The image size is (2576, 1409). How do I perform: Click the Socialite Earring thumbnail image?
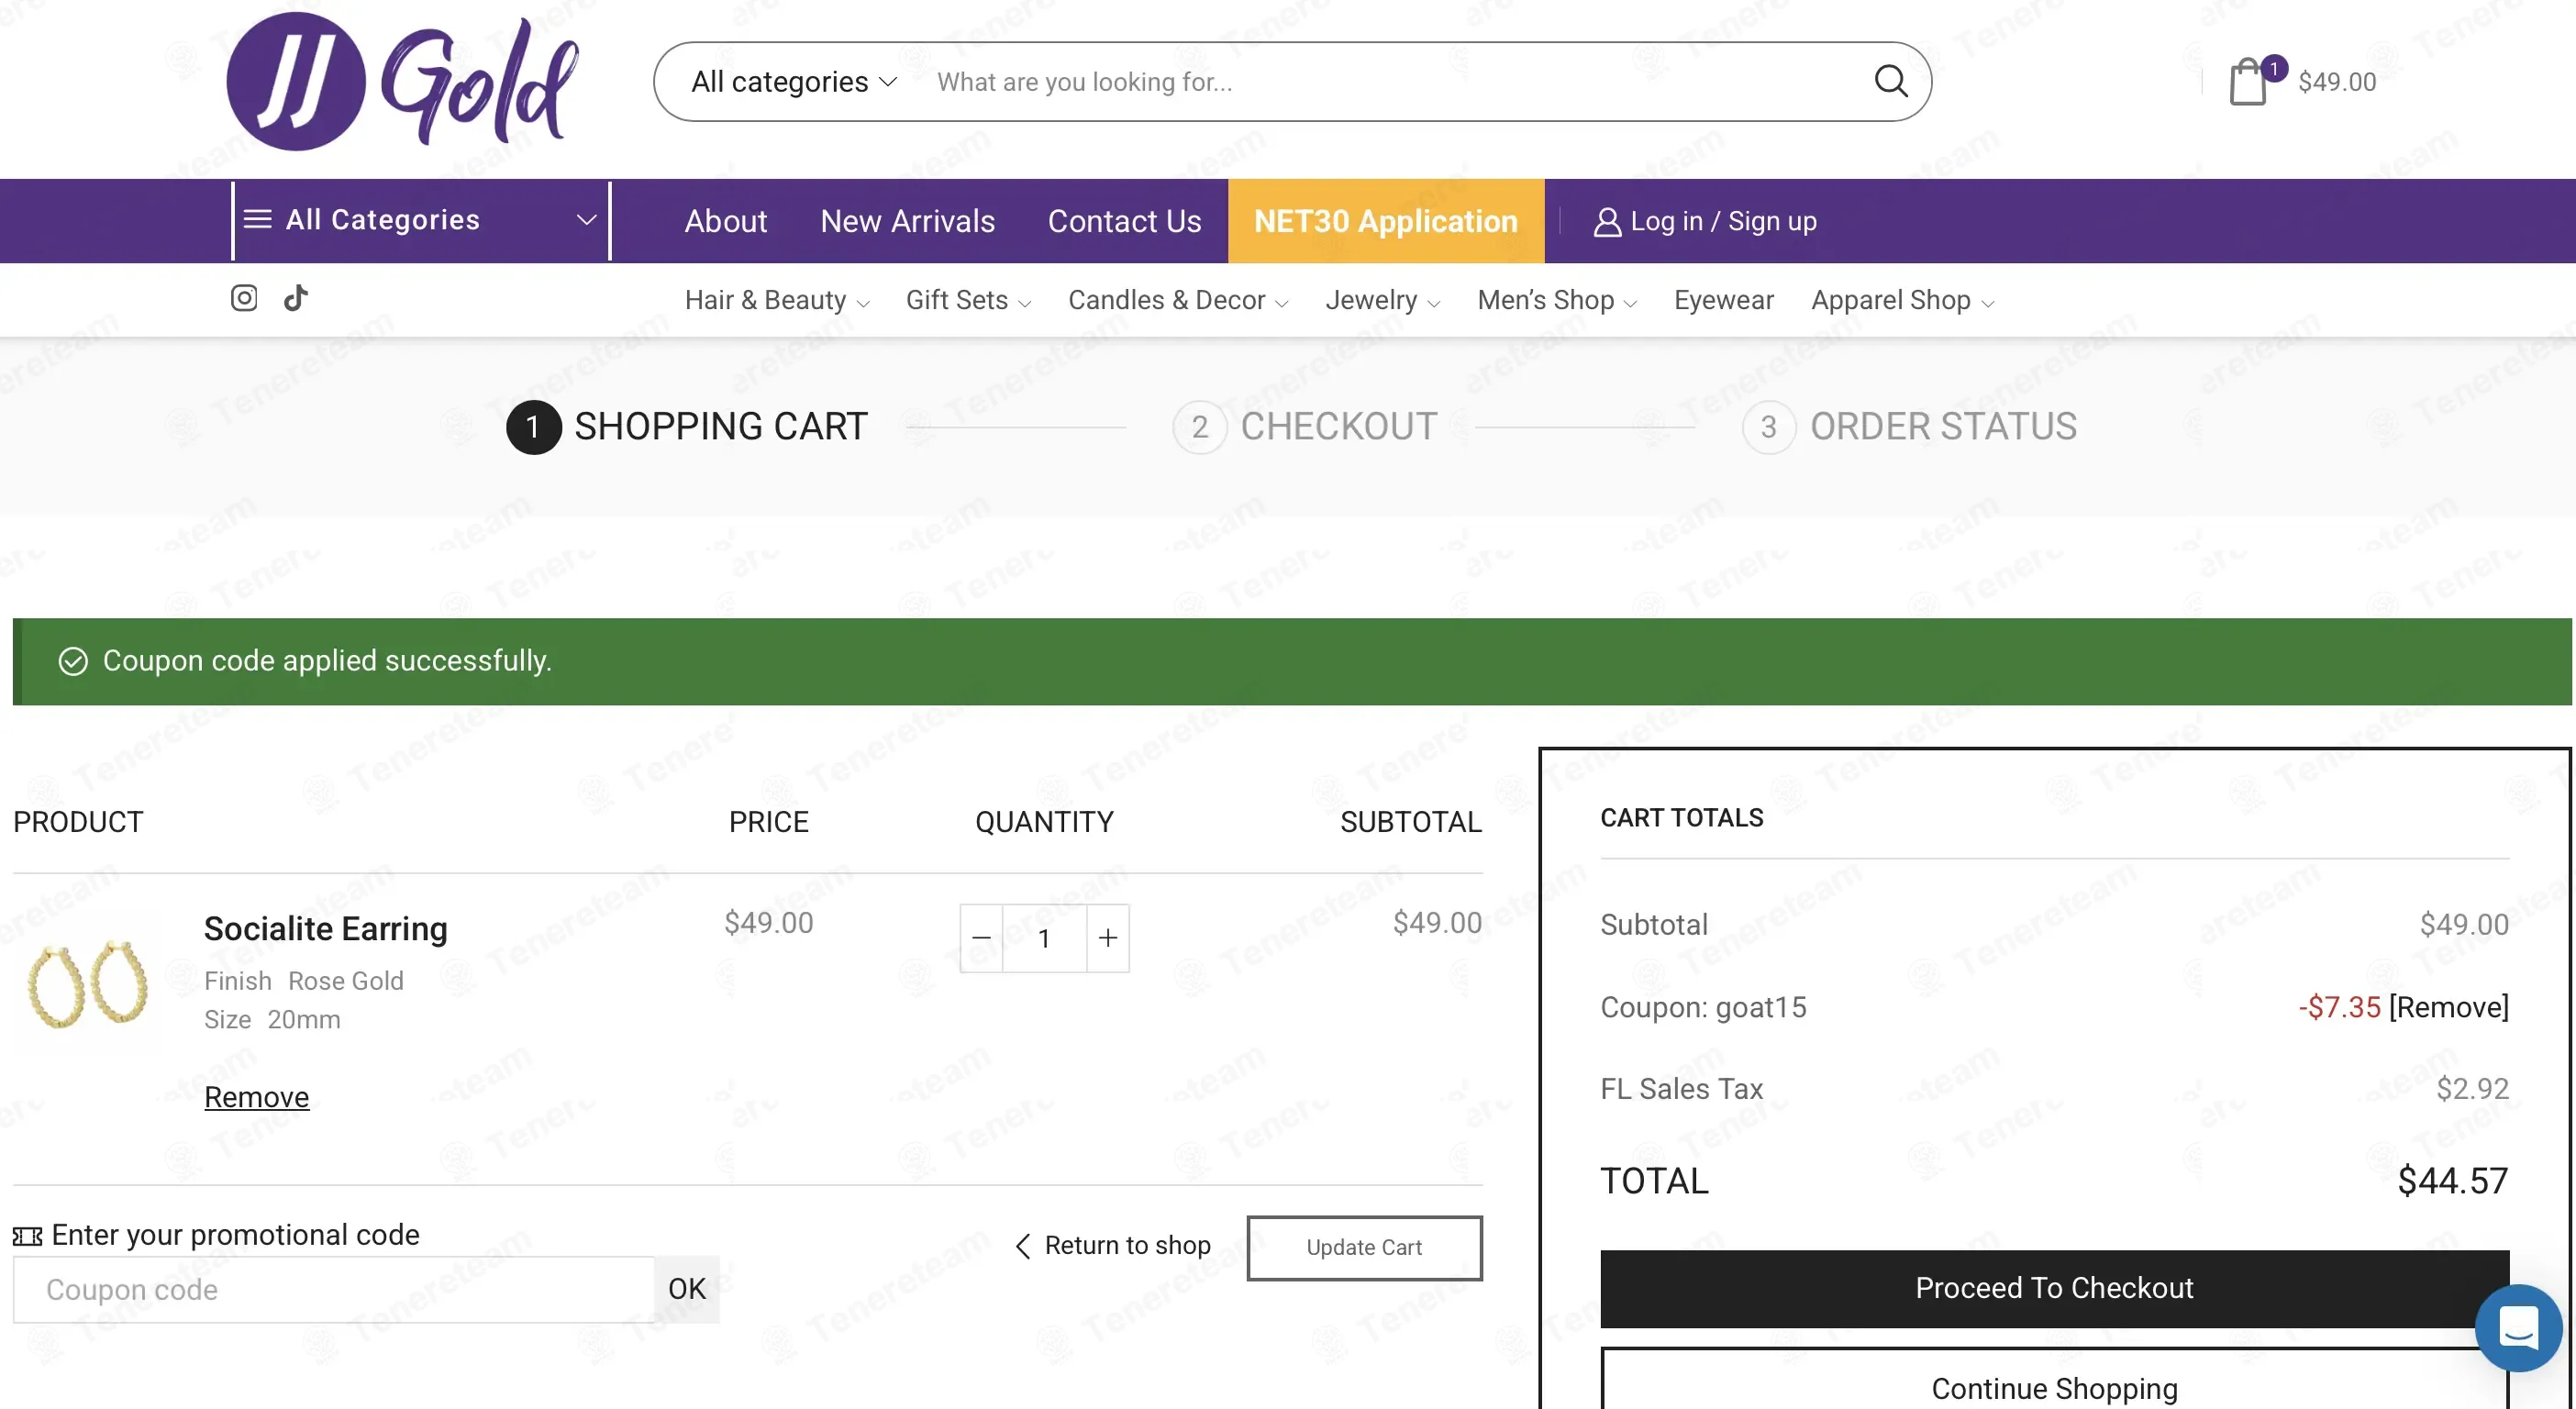(x=88, y=982)
